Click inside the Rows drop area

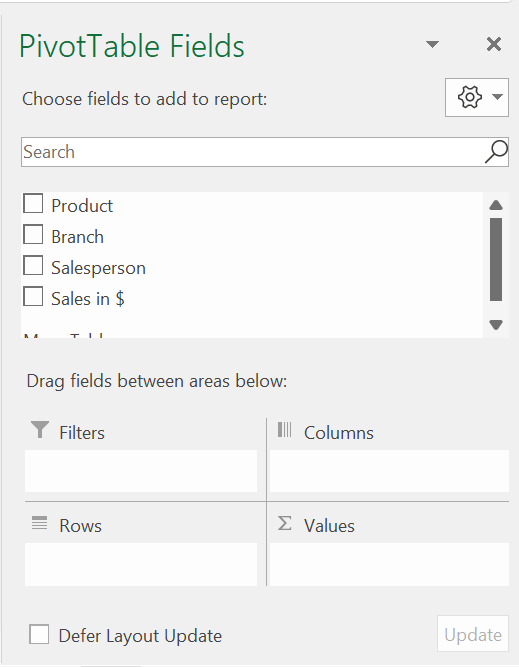click(141, 564)
